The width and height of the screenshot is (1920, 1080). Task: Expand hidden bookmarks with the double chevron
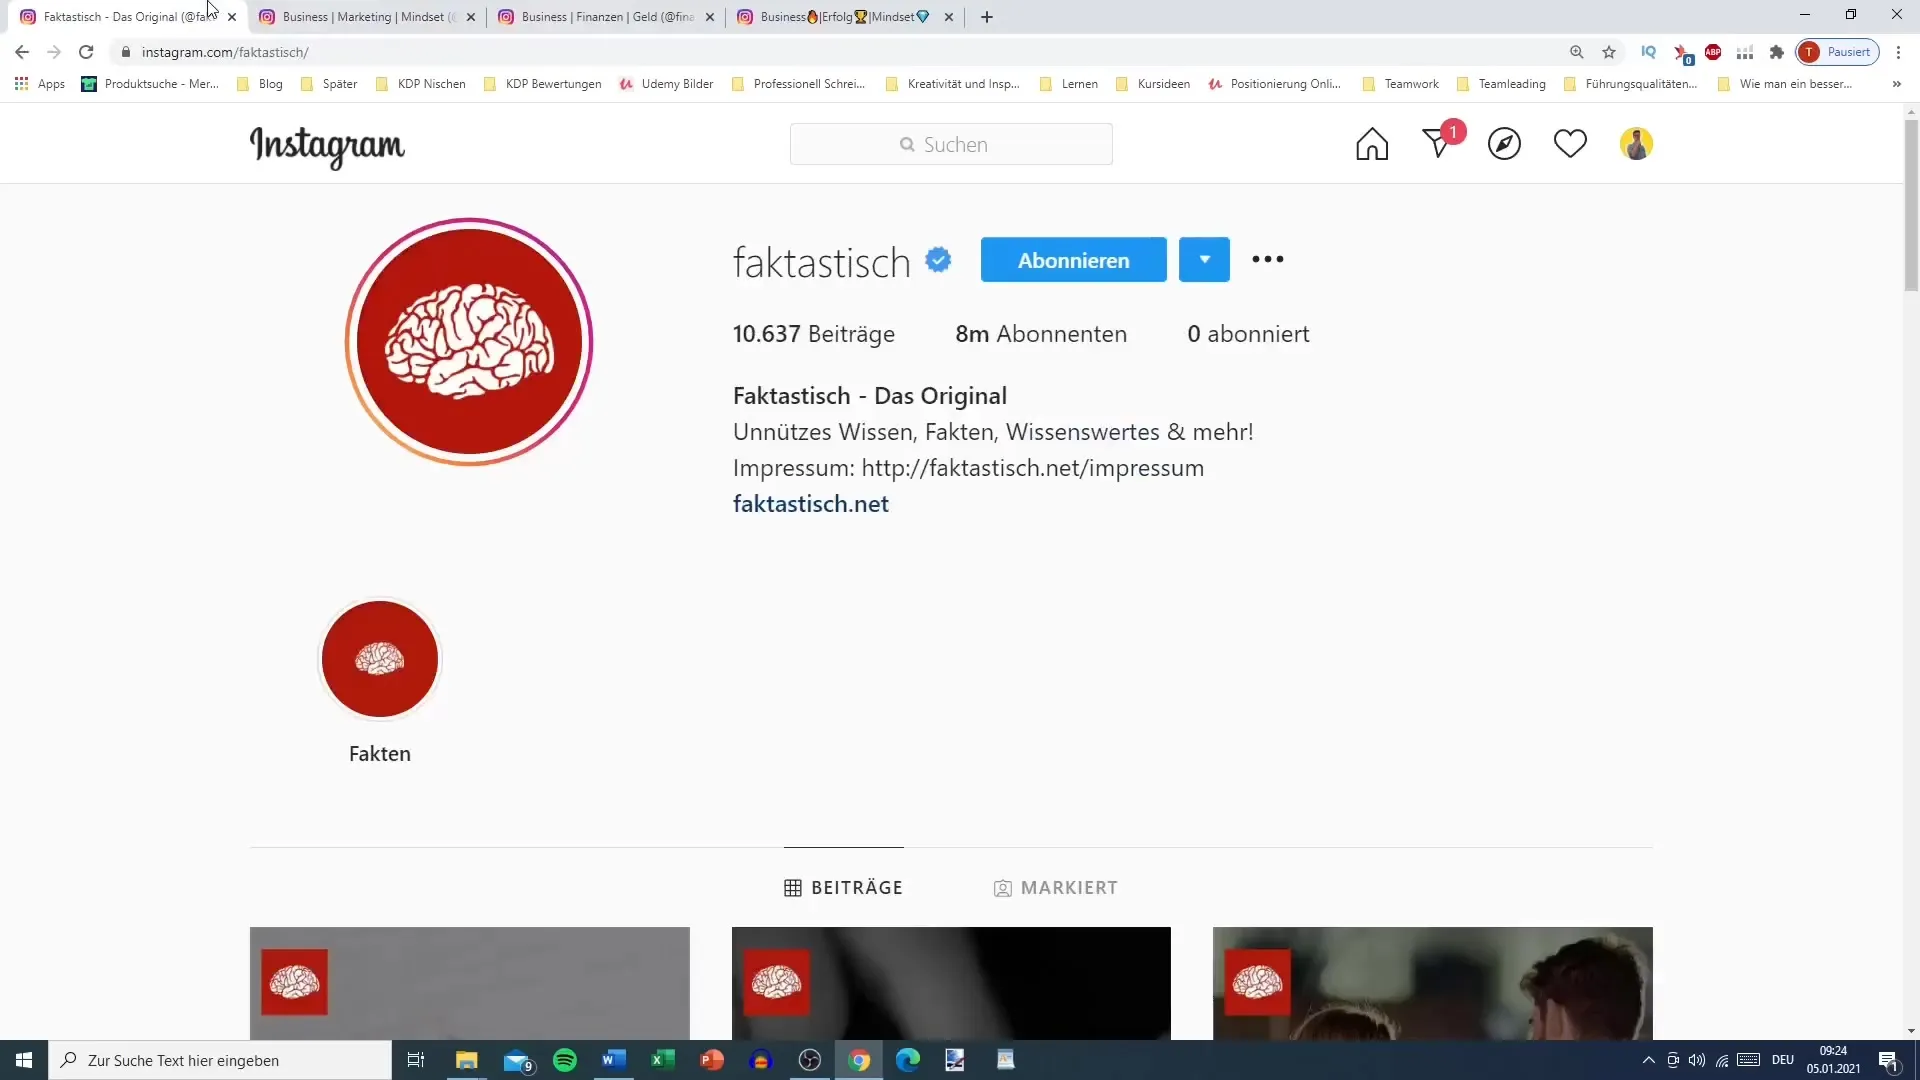pos(1896,84)
